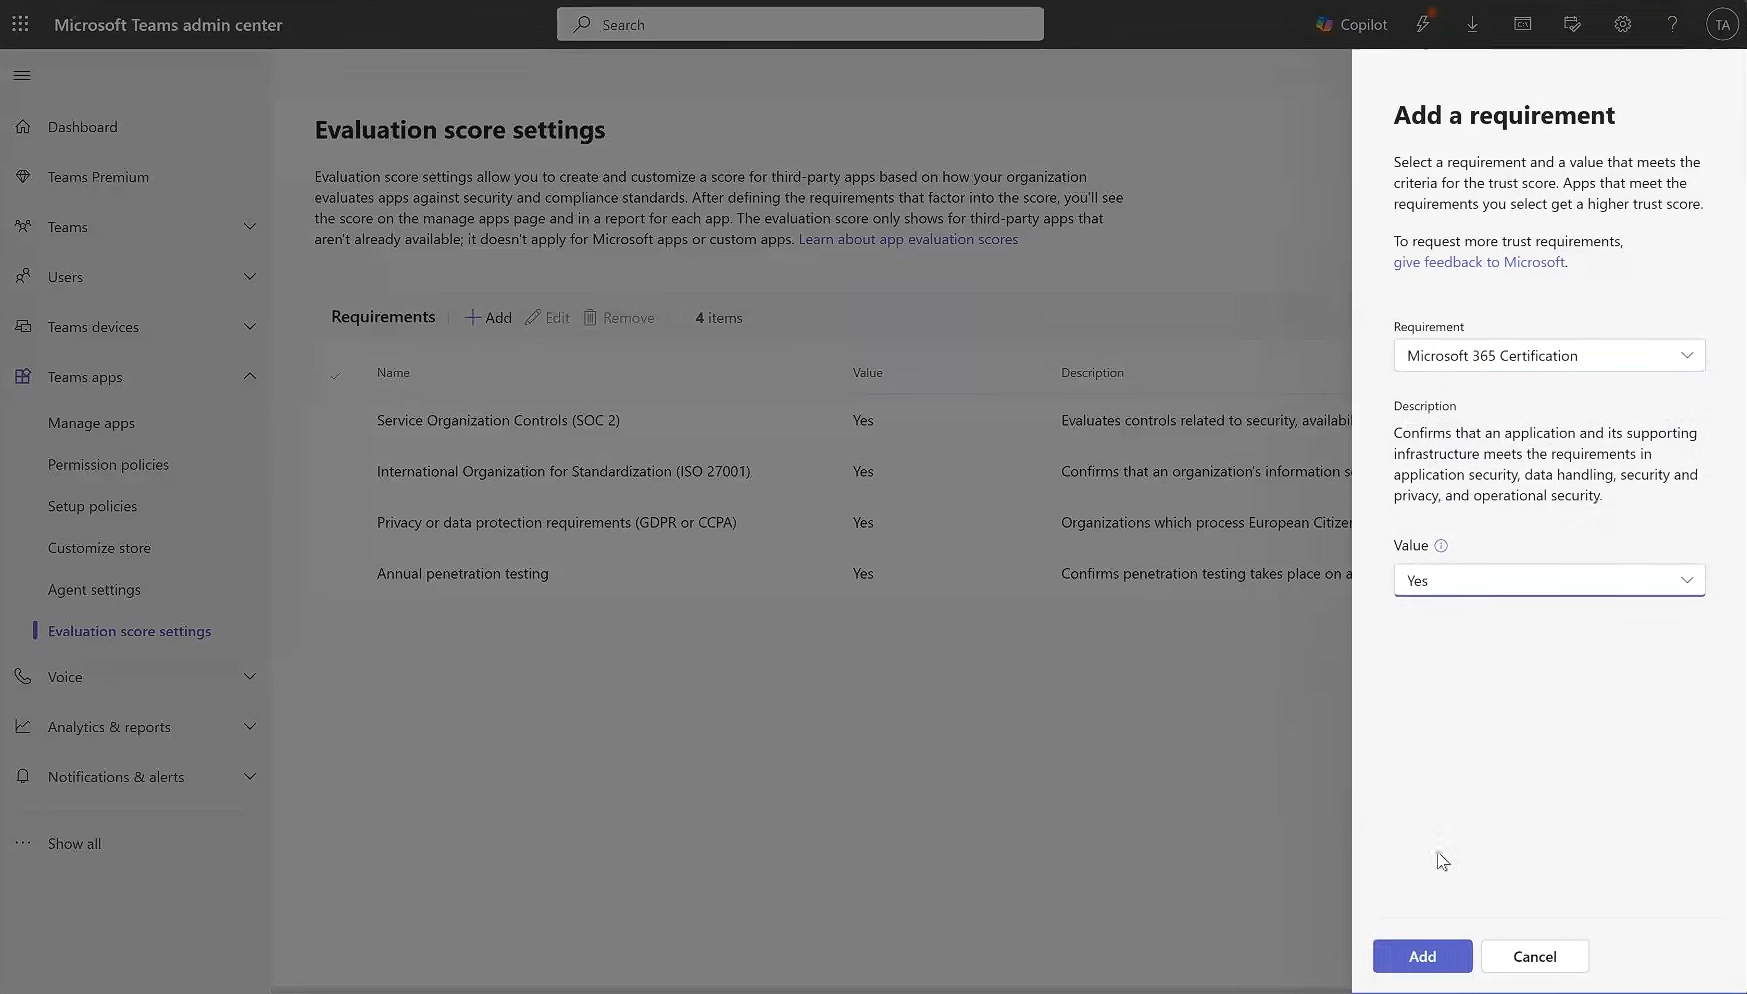This screenshot has width=1747, height=994.
Task: Open Permission policies page
Action: tap(108, 464)
